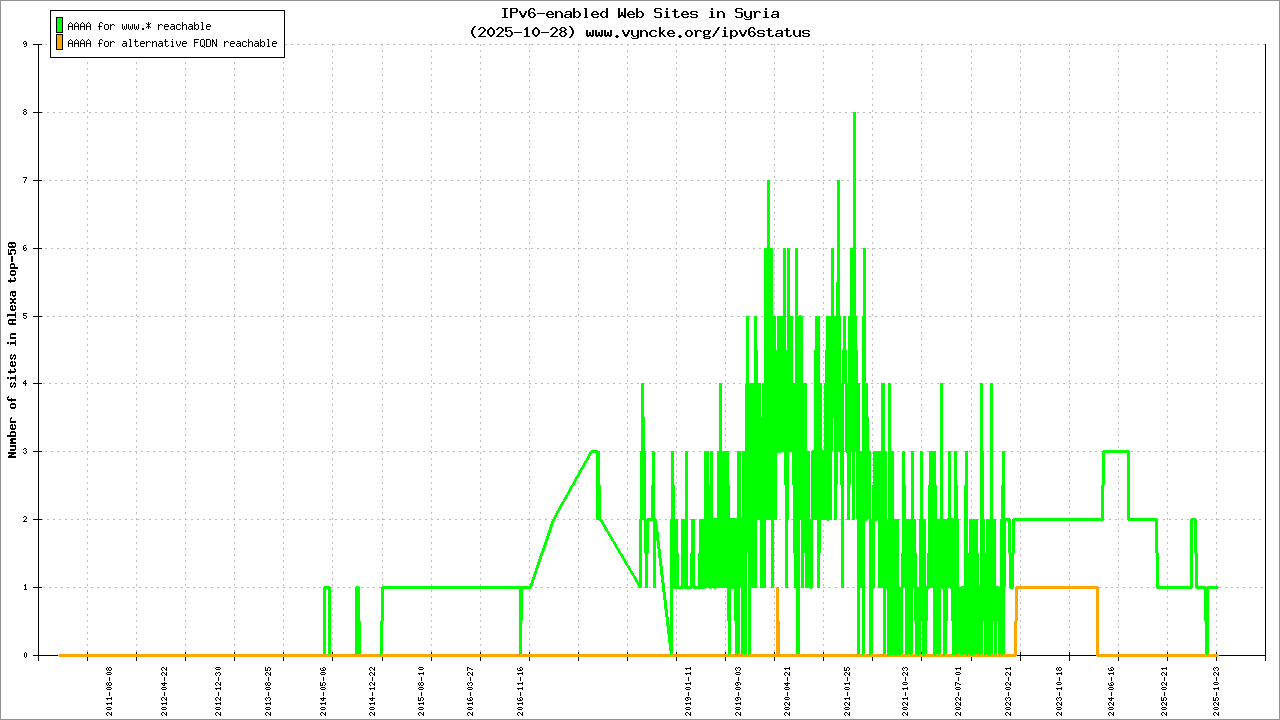The height and width of the screenshot is (720, 1280).
Task: Click the green legend color swatch
Action: (x=59, y=25)
